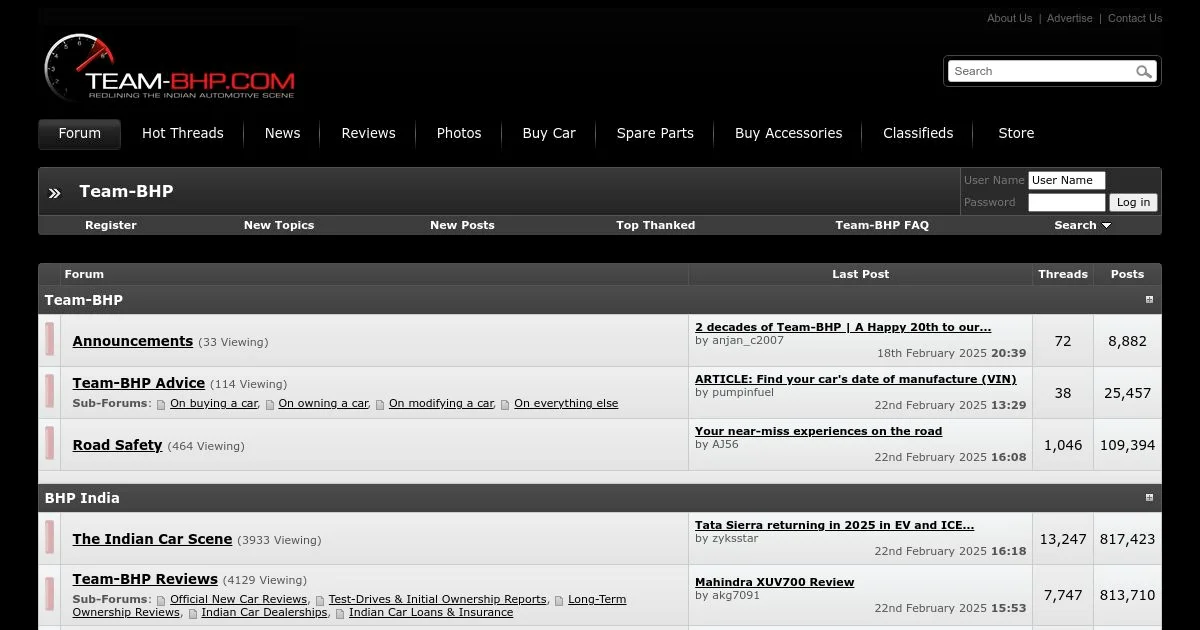Select Buy Accessories in the menu

pos(788,134)
